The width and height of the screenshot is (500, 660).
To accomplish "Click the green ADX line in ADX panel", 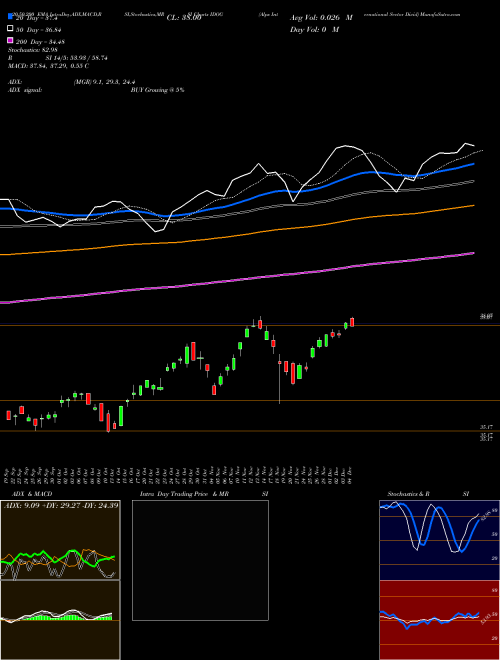I will [x=58, y=557].
